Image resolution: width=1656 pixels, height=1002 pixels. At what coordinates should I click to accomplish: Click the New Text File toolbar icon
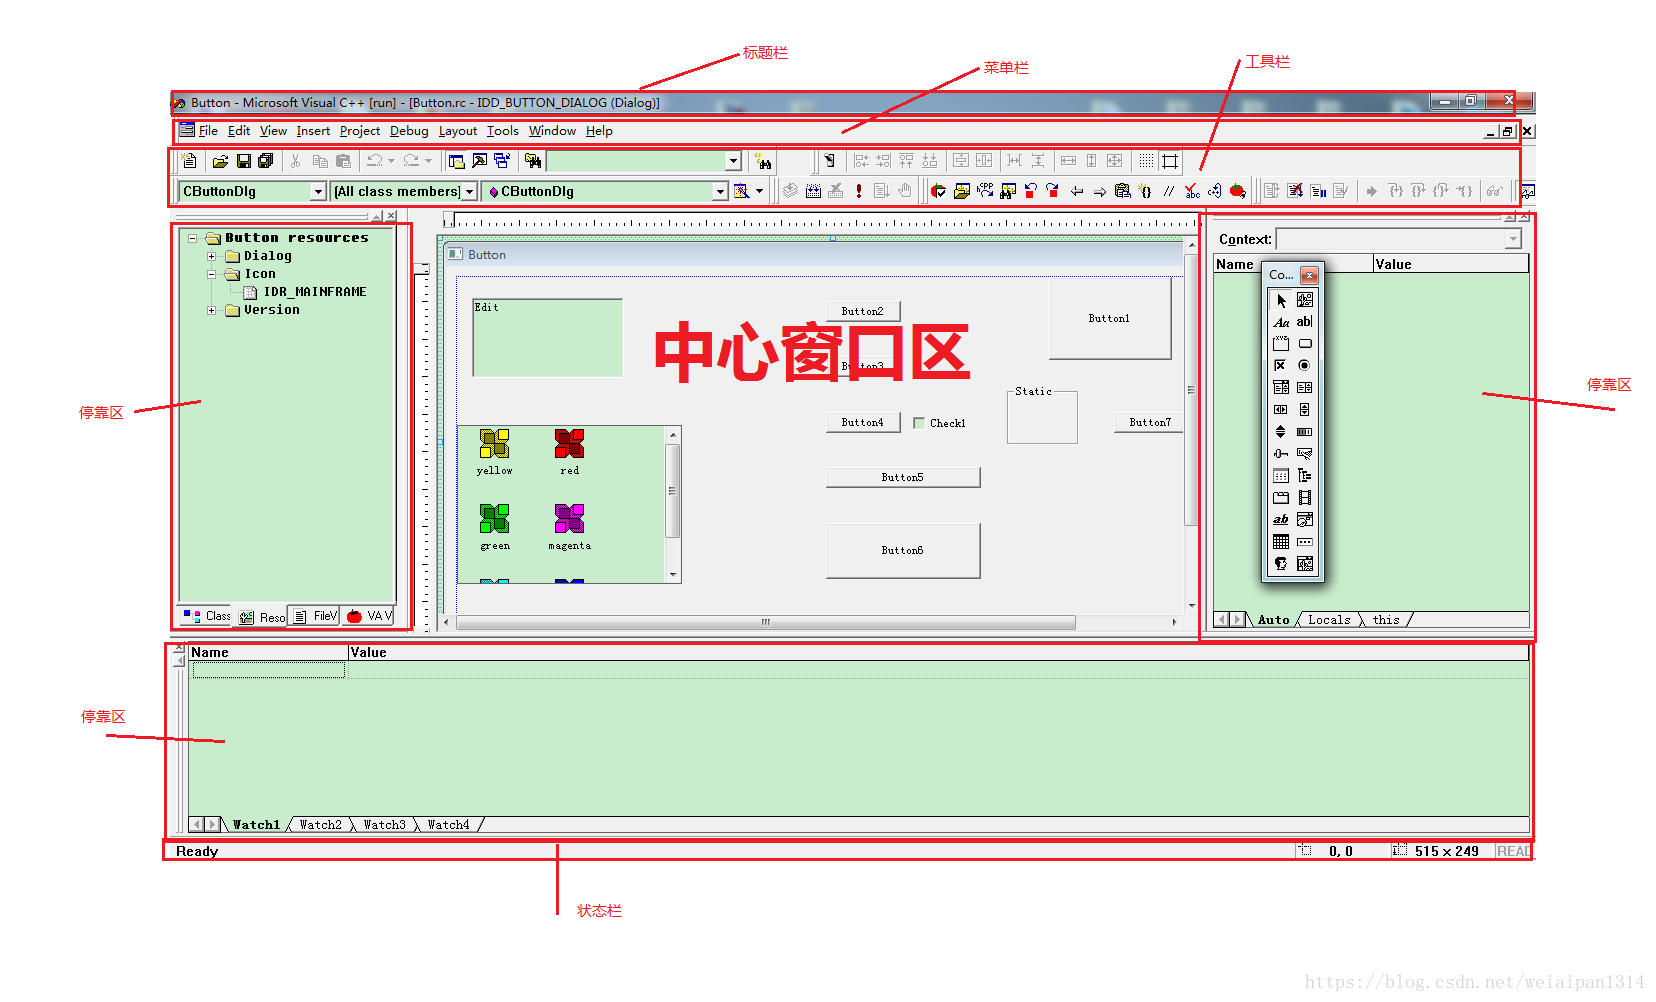click(x=189, y=160)
